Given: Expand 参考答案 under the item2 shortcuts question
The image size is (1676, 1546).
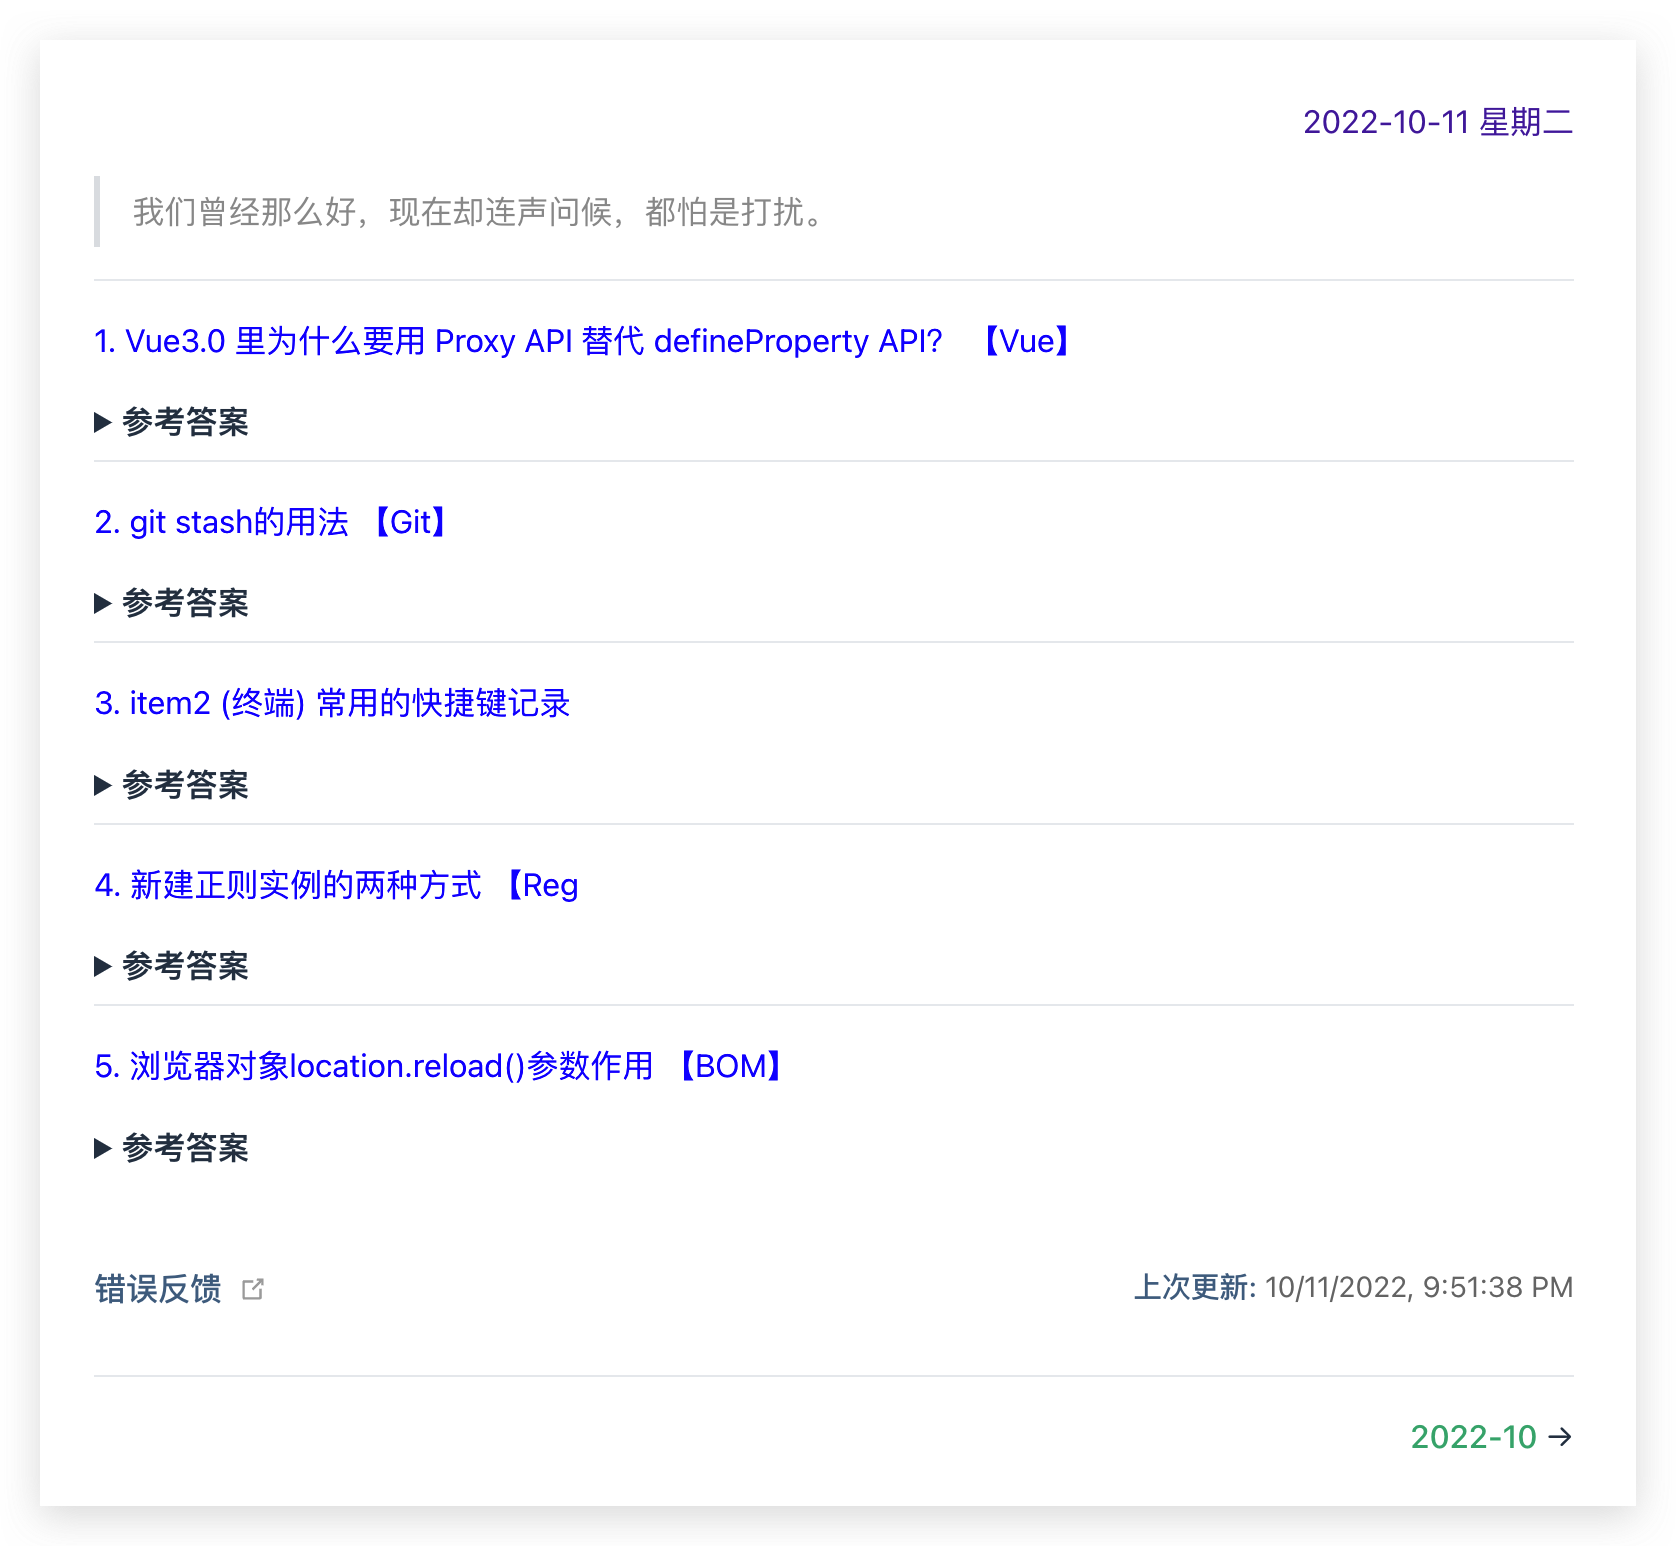Looking at the screenshot, I should coord(172,785).
